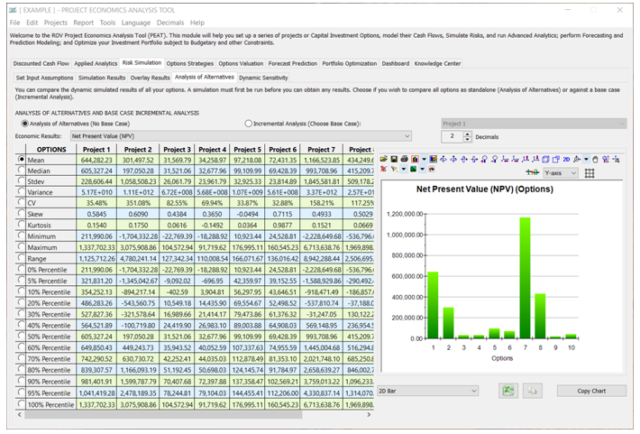Open dropdown arrow next to landscape image icon
The height and width of the screenshot is (434, 640).
422,169
